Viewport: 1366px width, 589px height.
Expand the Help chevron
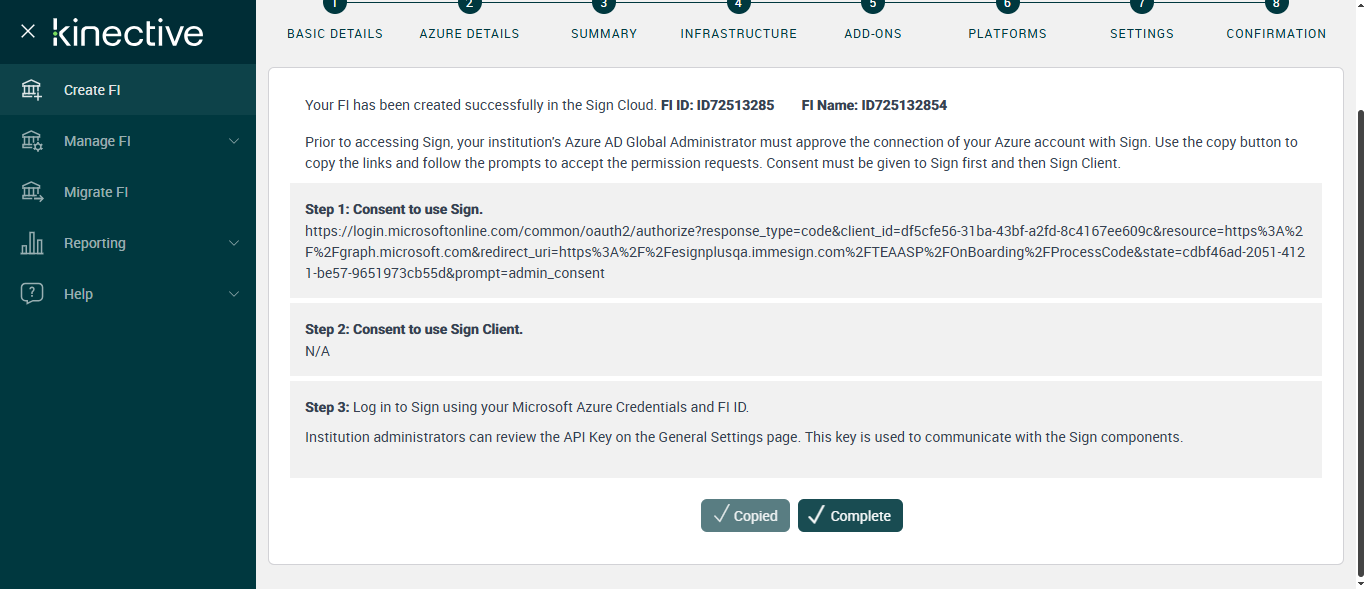click(234, 294)
